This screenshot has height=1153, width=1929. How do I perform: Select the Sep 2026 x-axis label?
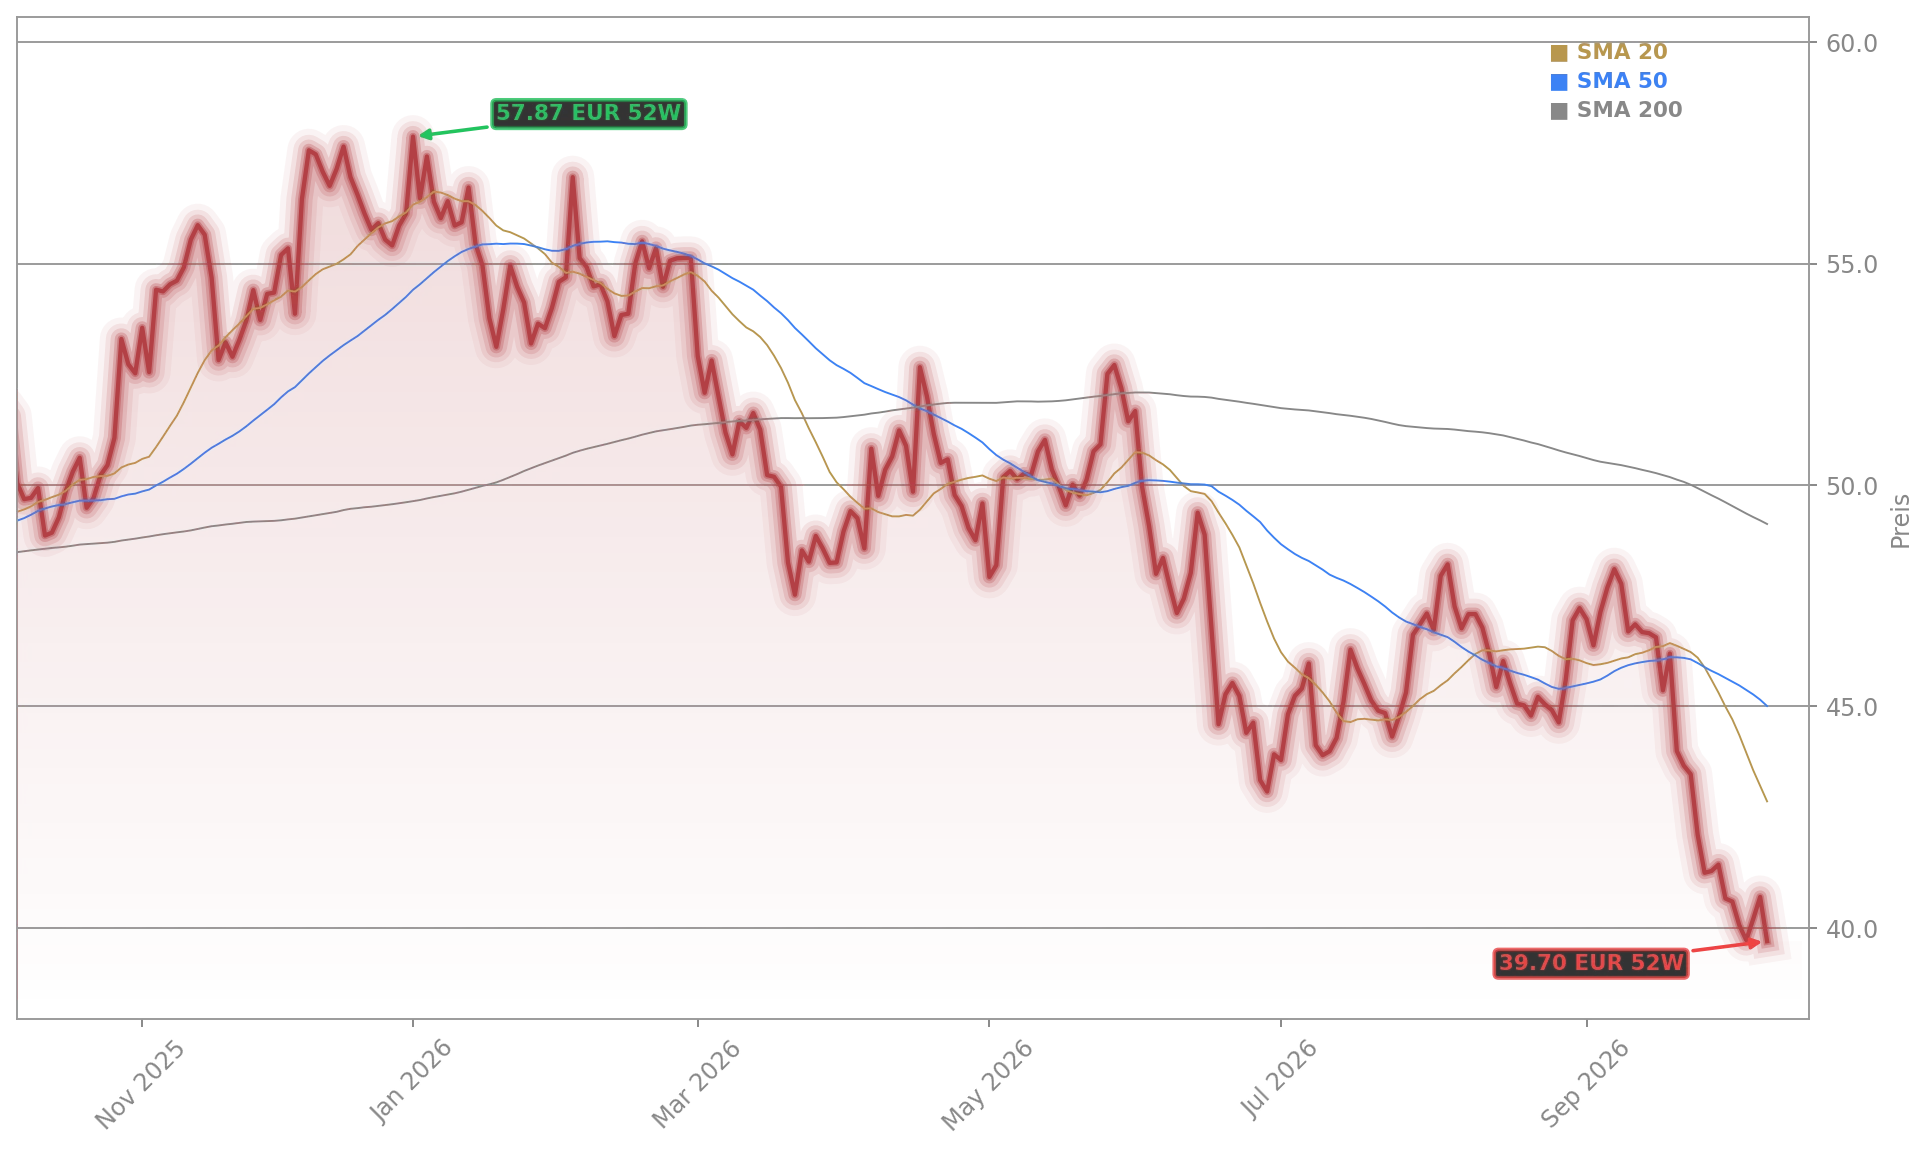point(1585,1084)
